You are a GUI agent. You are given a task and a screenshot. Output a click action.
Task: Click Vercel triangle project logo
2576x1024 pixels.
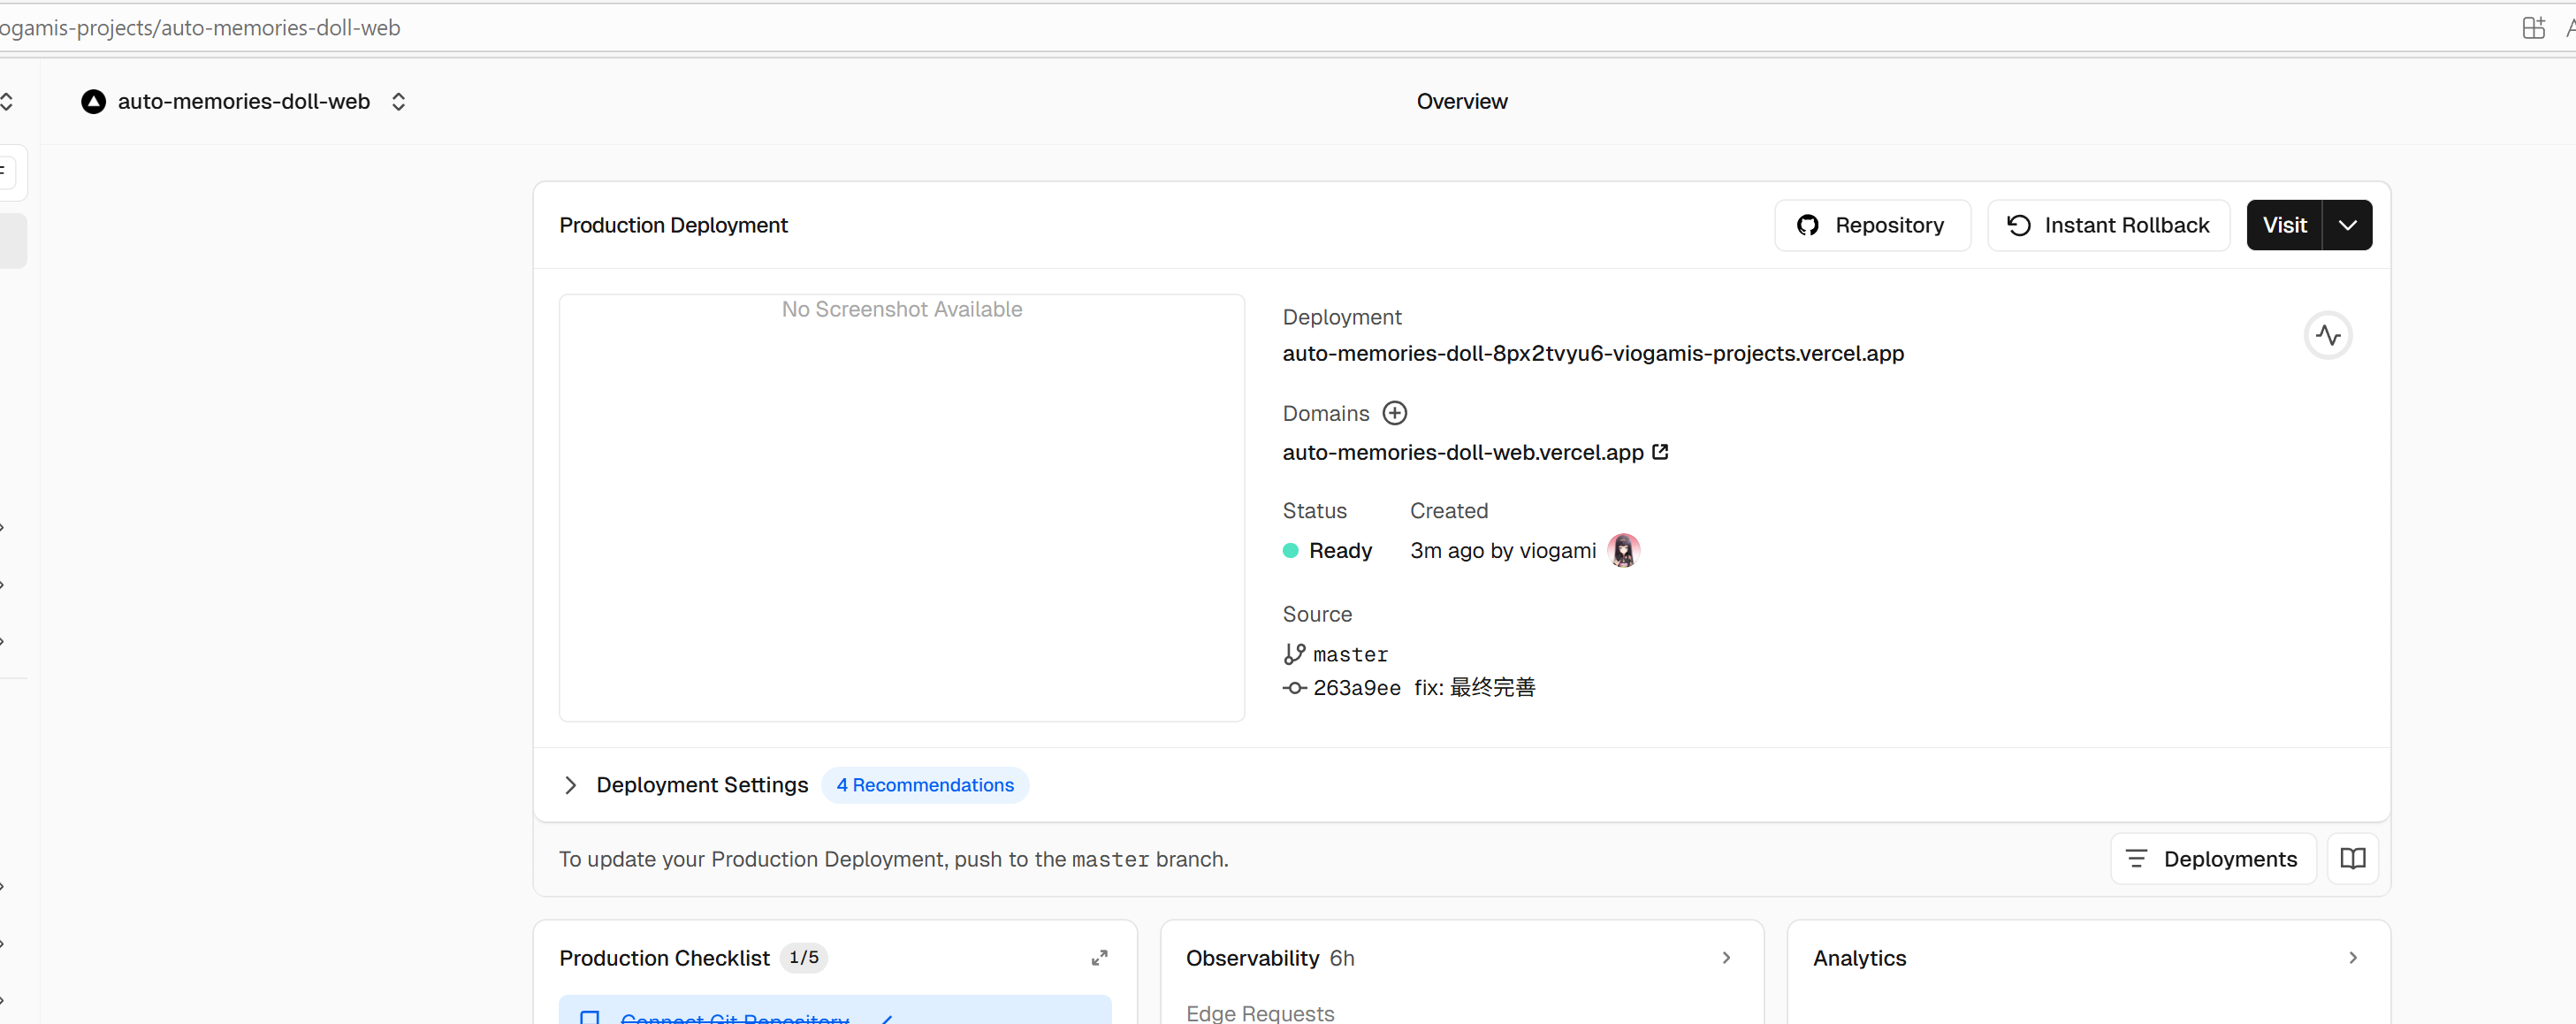(93, 102)
